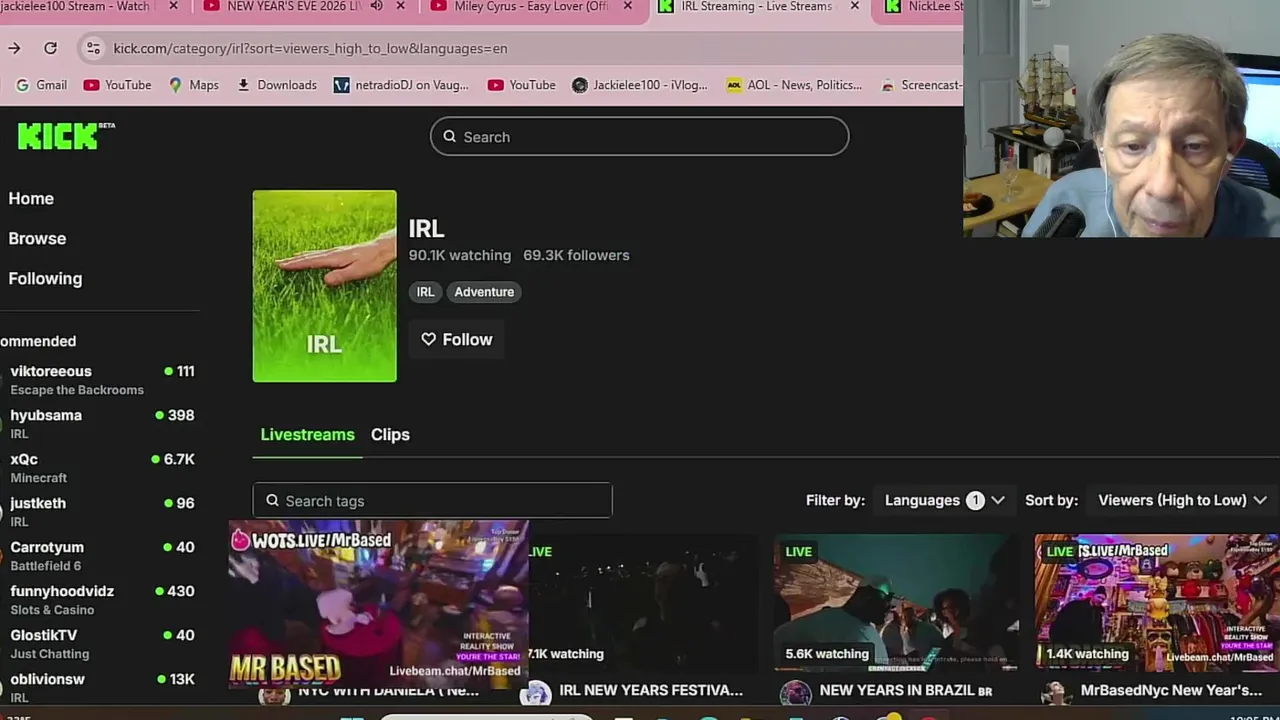Open Browse in the sidebar
This screenshot has width=1280, height=720.
pyautogui.click(x=37, y=238)
